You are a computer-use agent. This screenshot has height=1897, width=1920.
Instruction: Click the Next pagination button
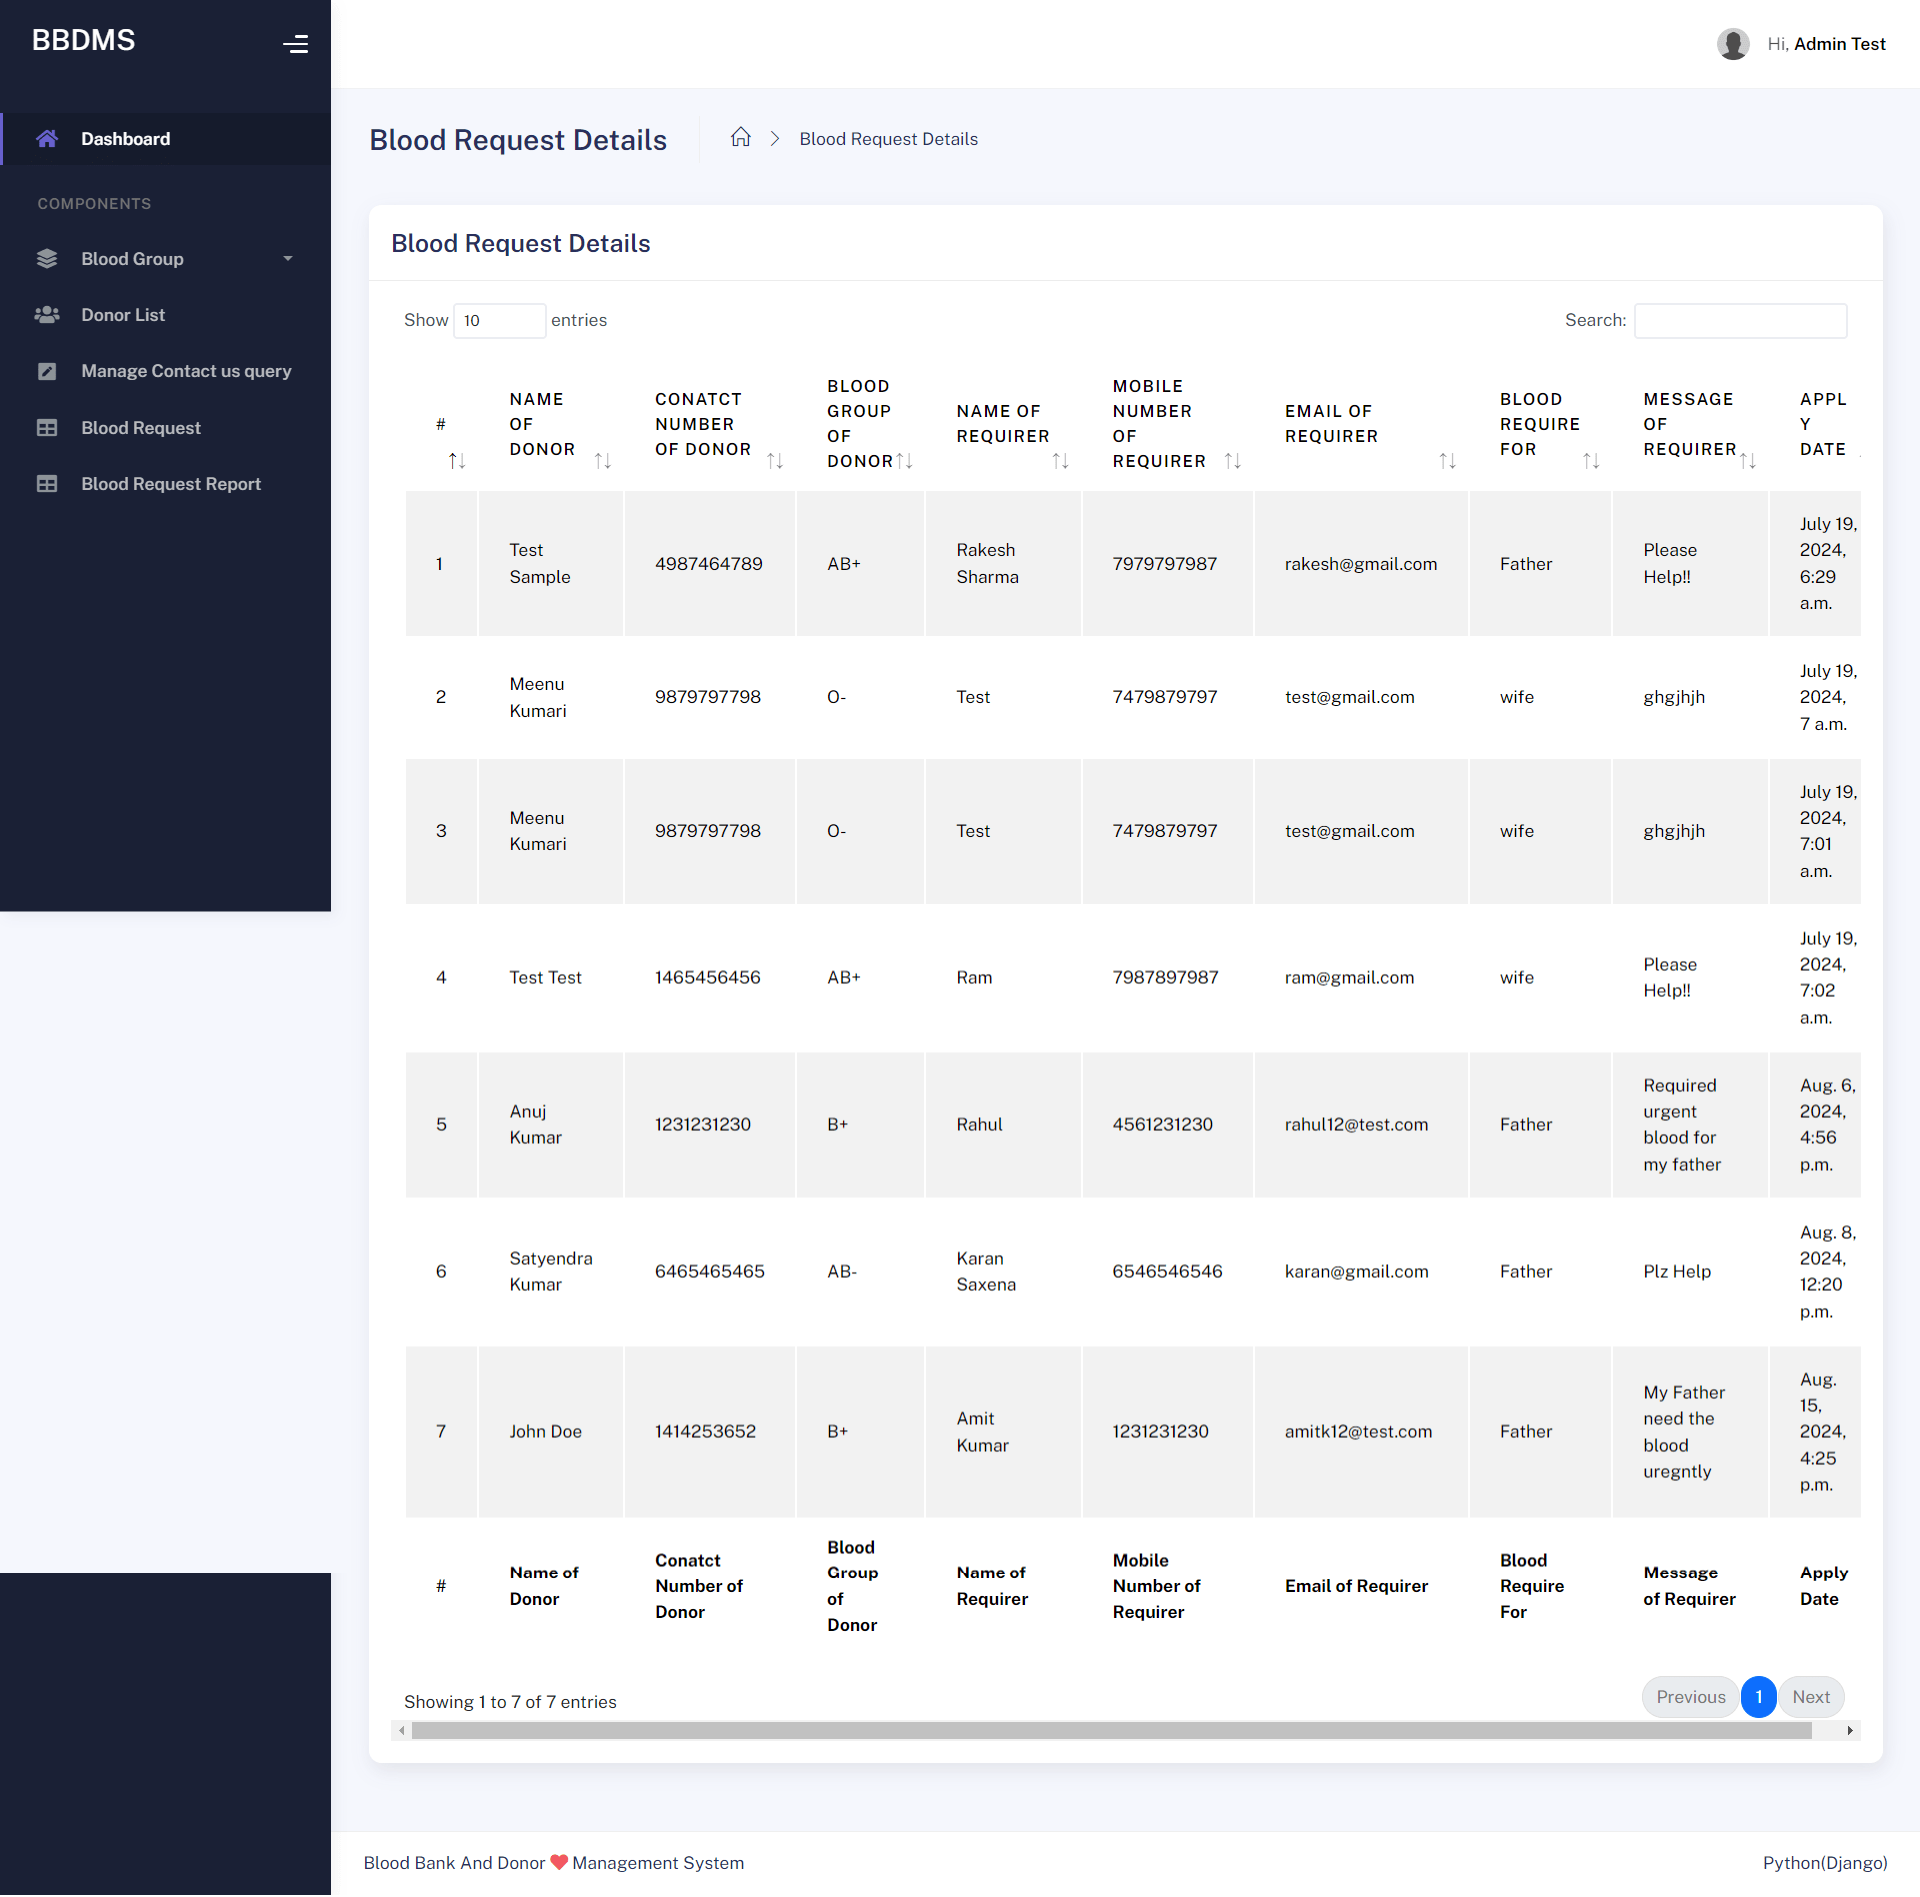point(1810,1696)
